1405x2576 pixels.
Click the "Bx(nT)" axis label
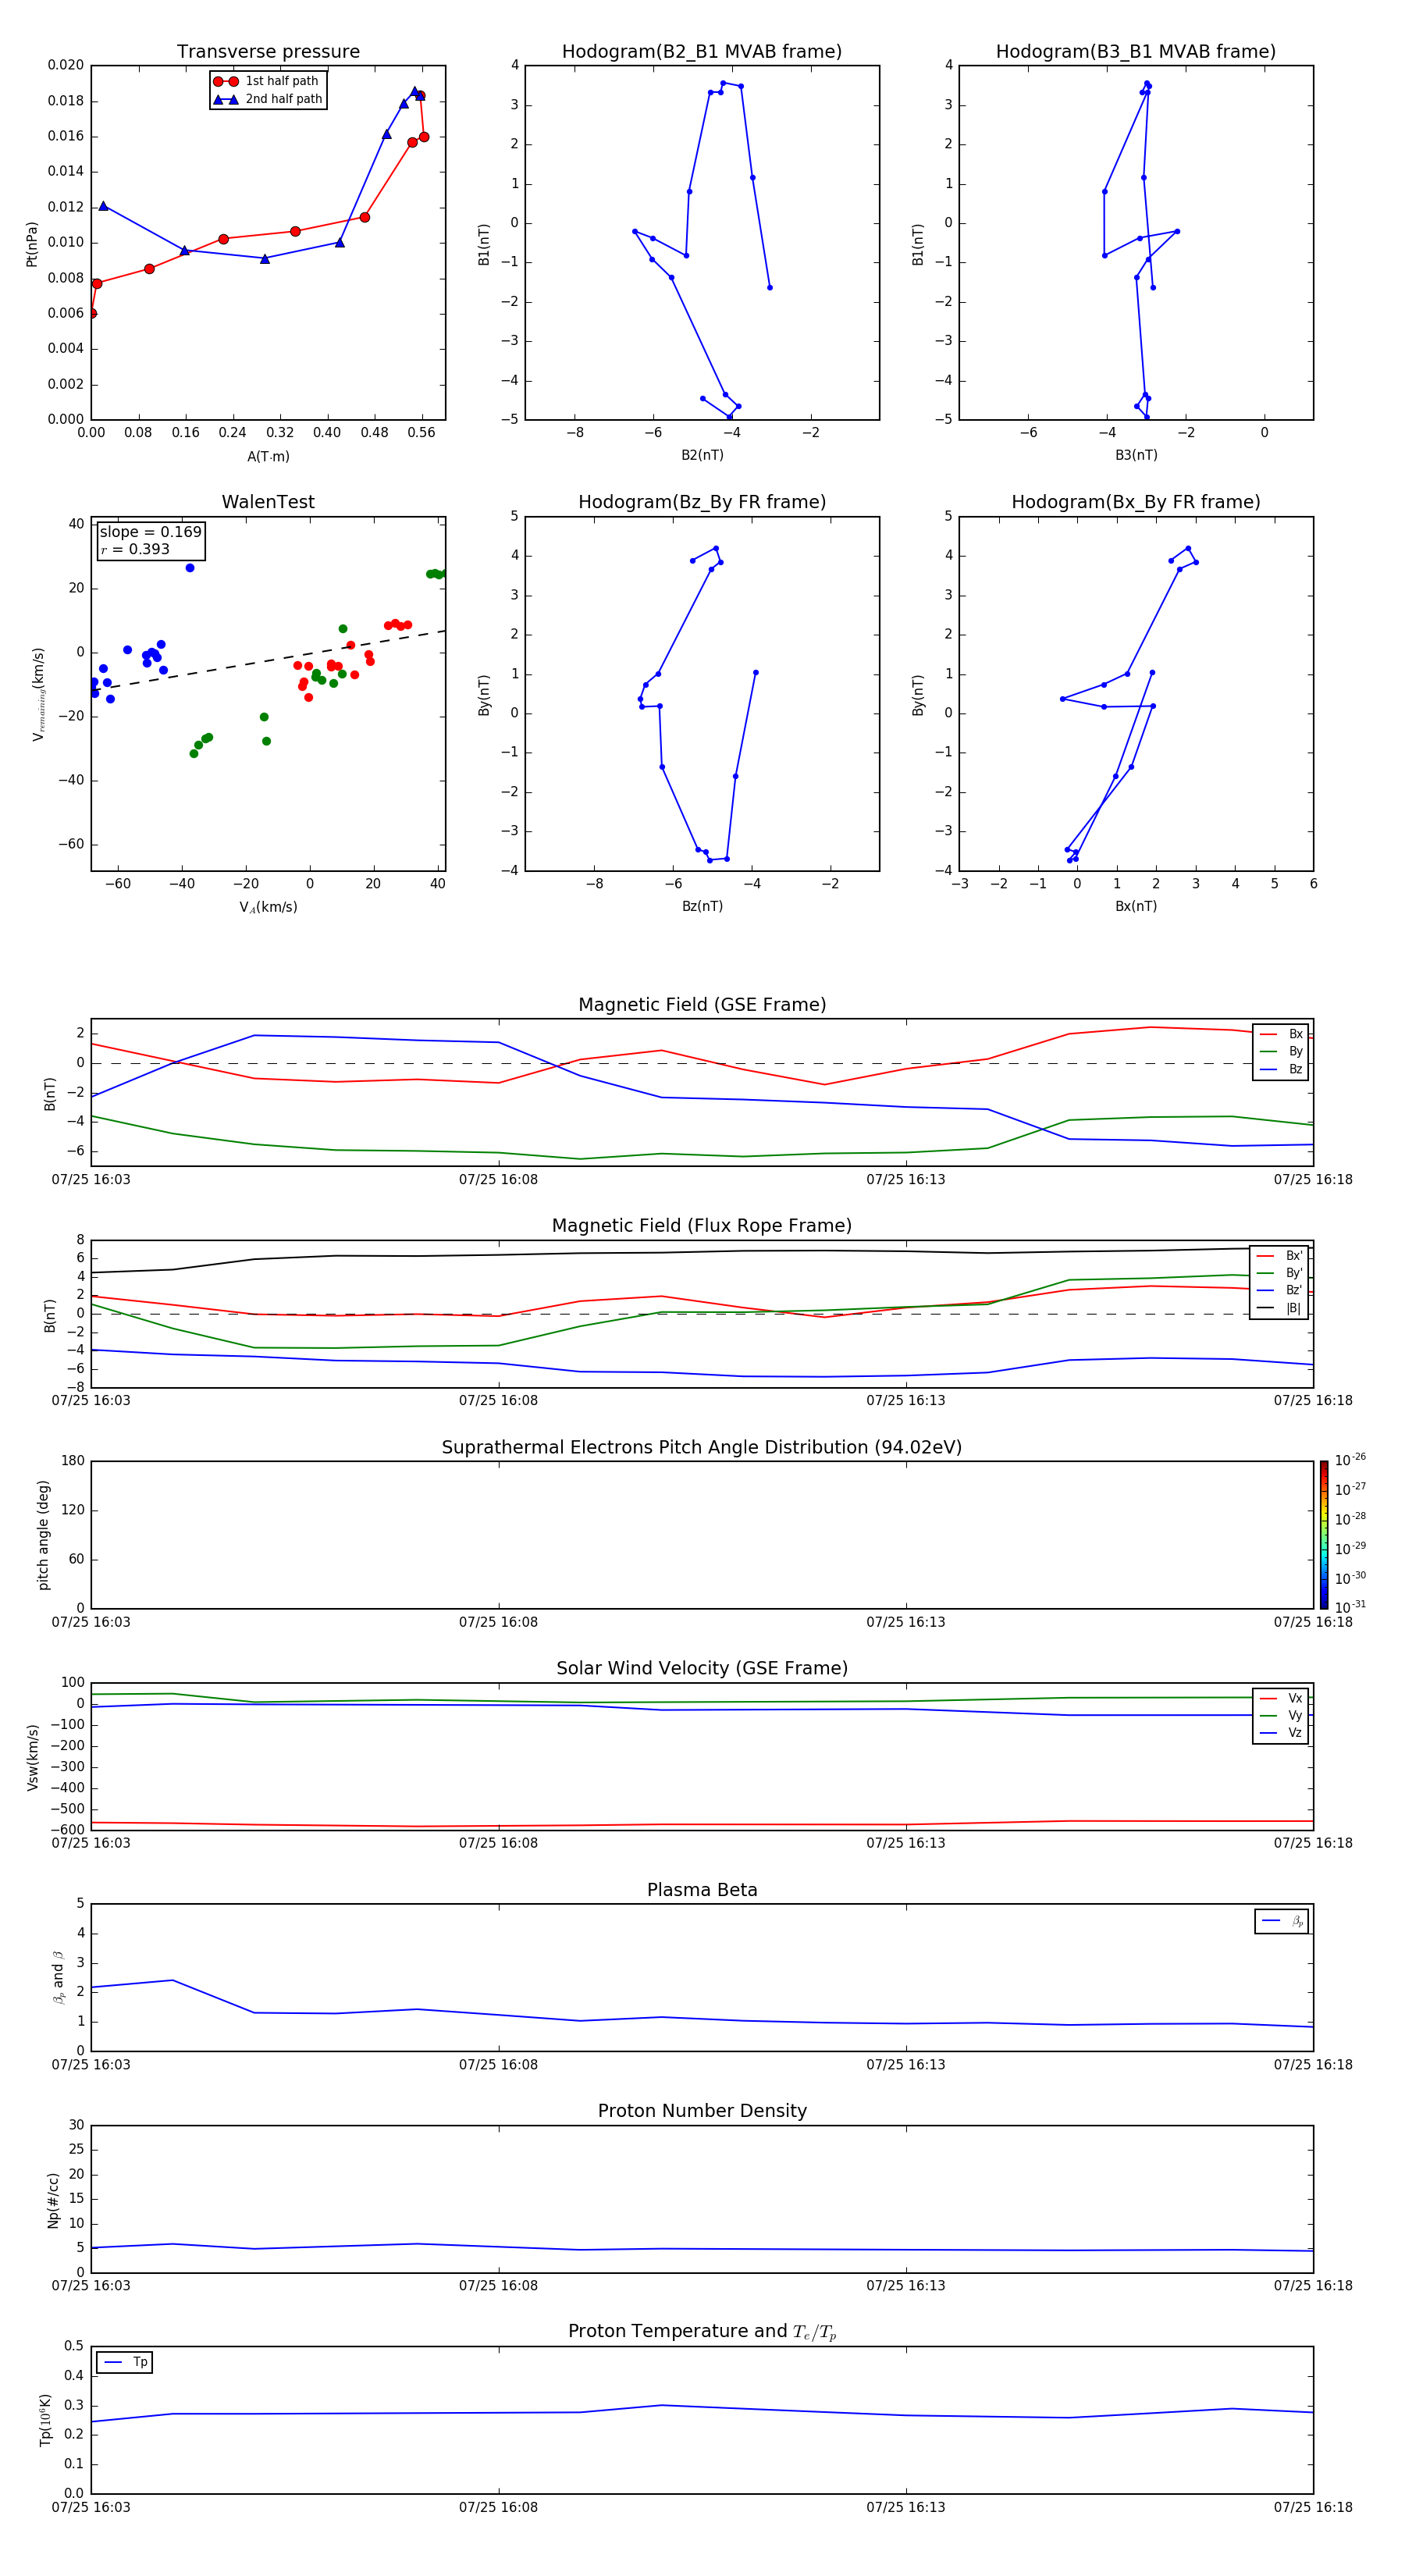[x=1136, y=906]
